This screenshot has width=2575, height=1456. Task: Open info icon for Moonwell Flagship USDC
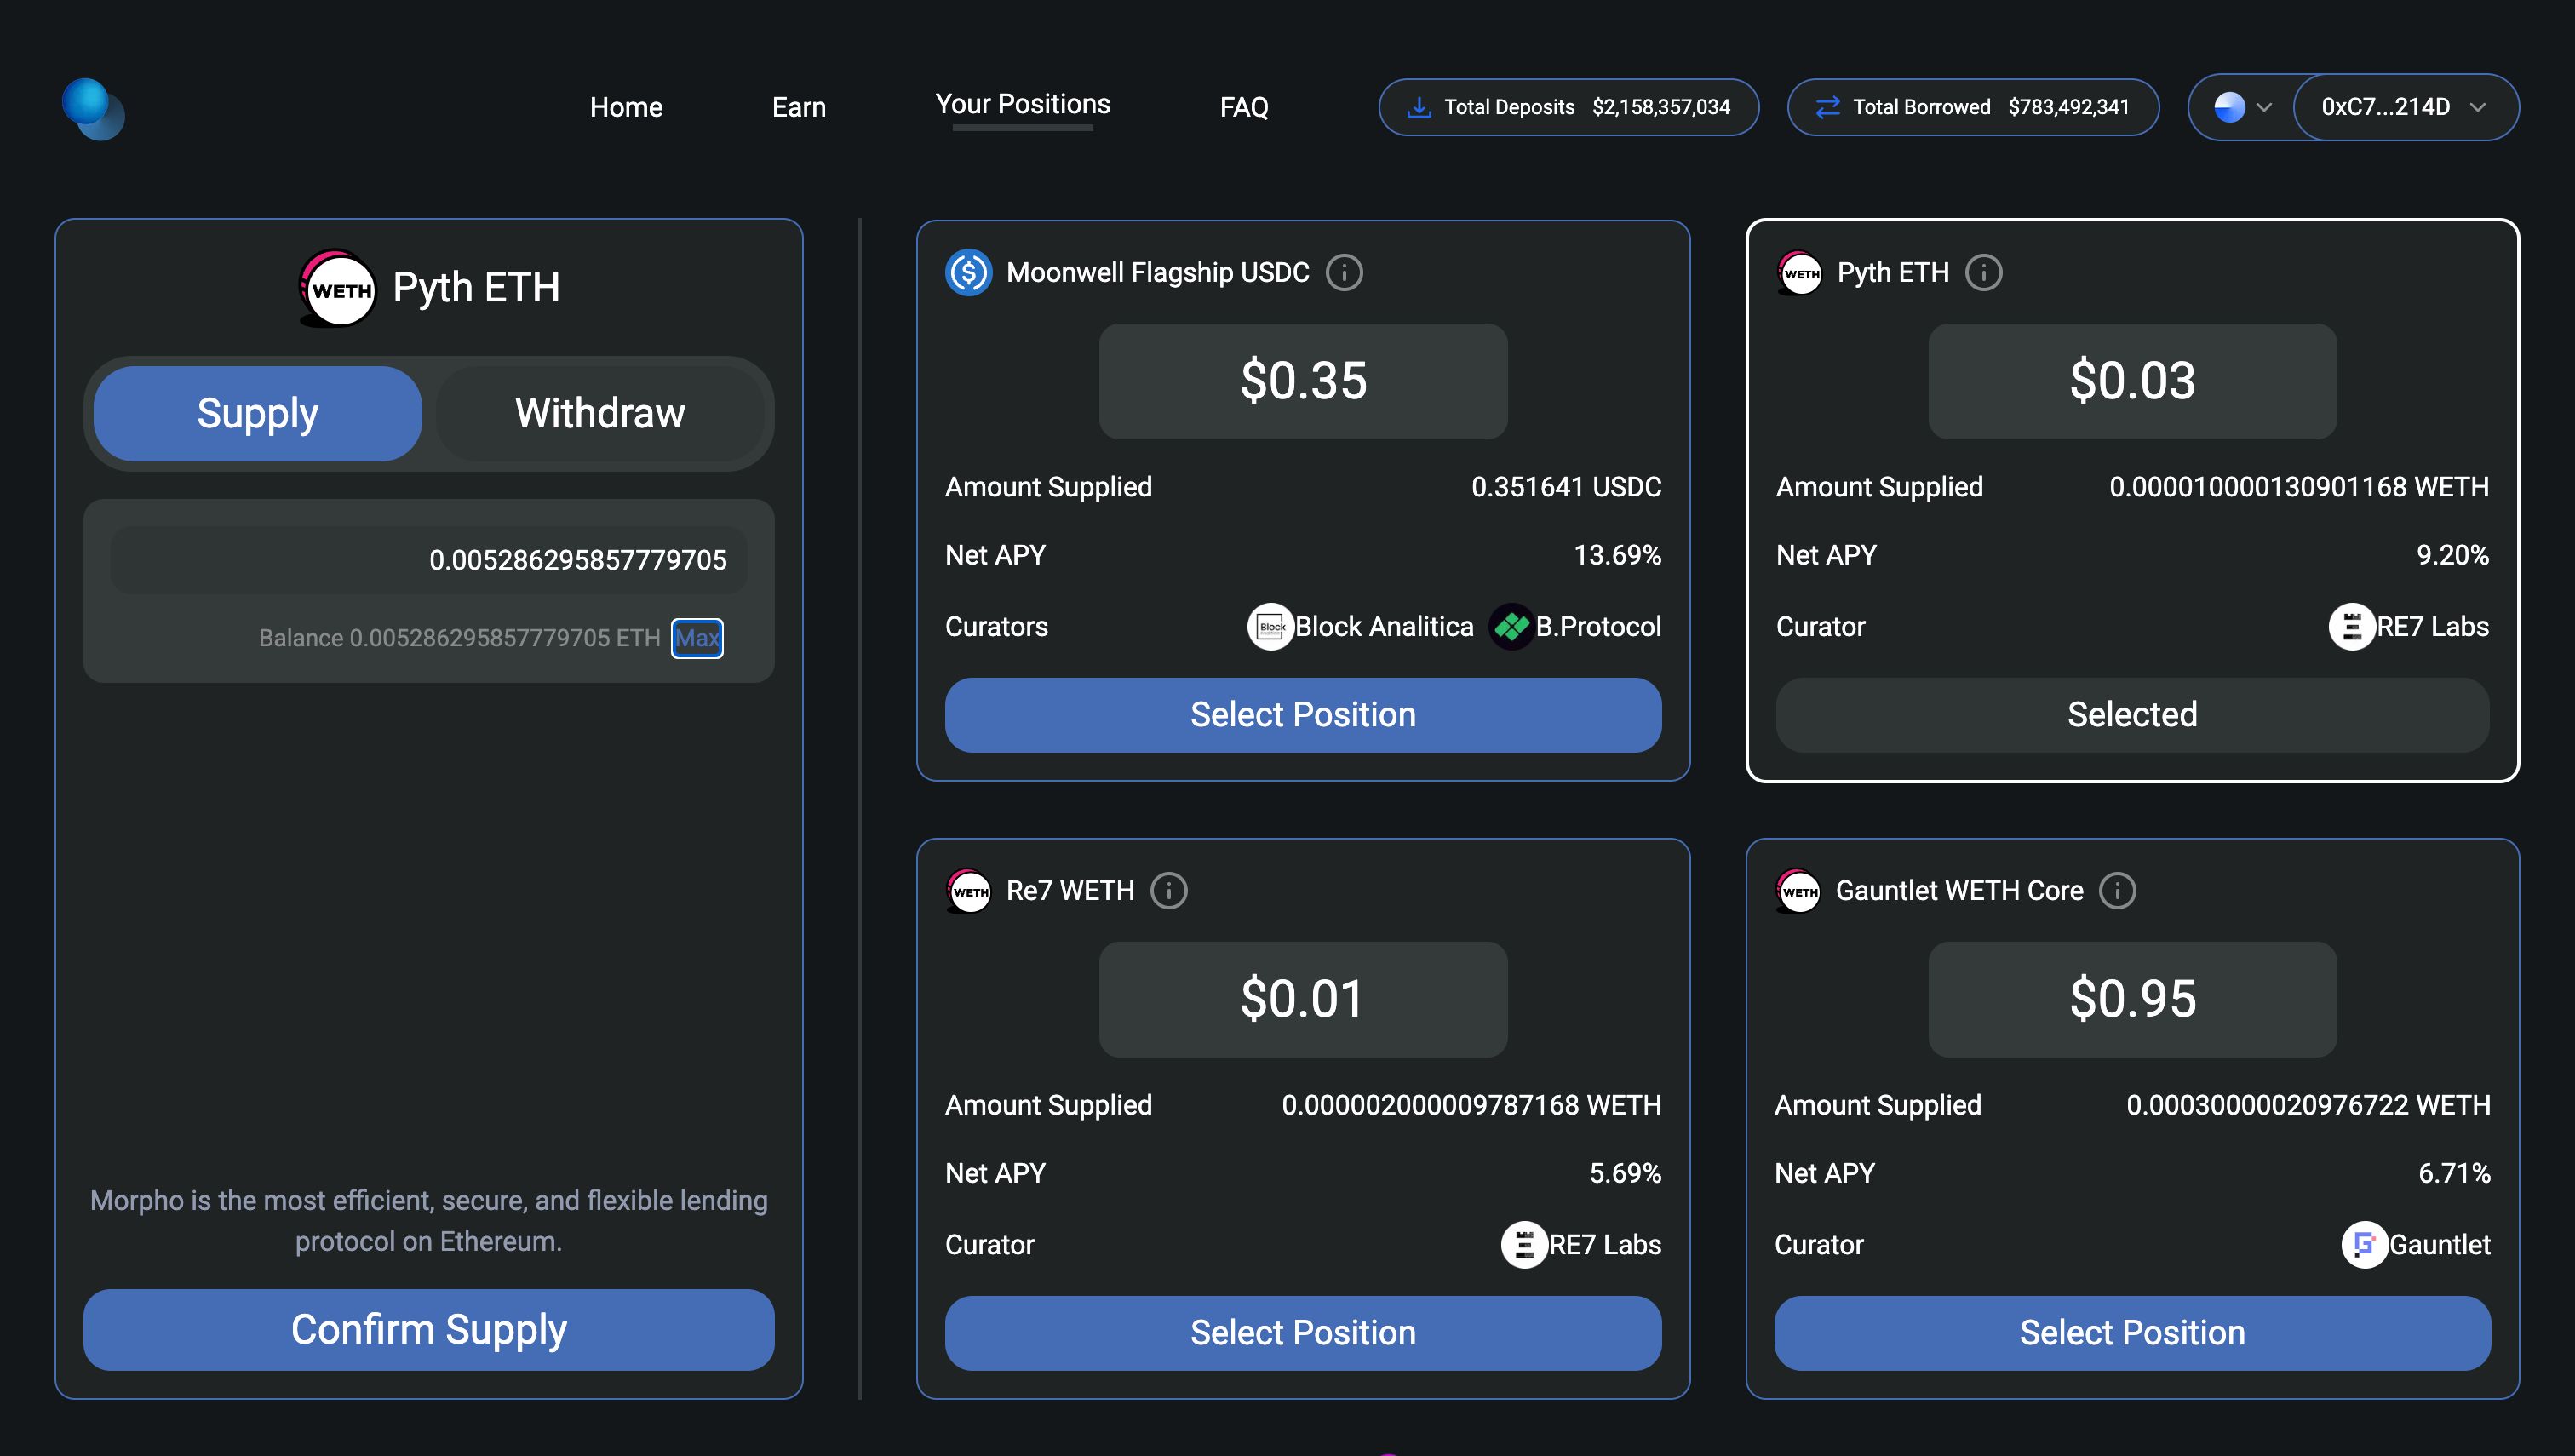pyautogui.click(x=1344, y=272)
